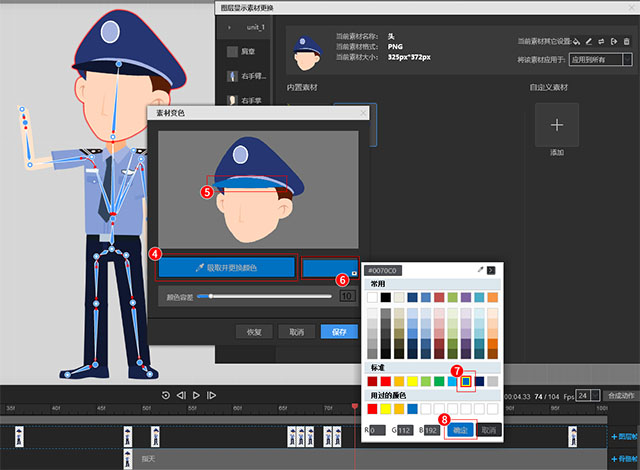Click the paint bucket recolor icon

[577, 42]
